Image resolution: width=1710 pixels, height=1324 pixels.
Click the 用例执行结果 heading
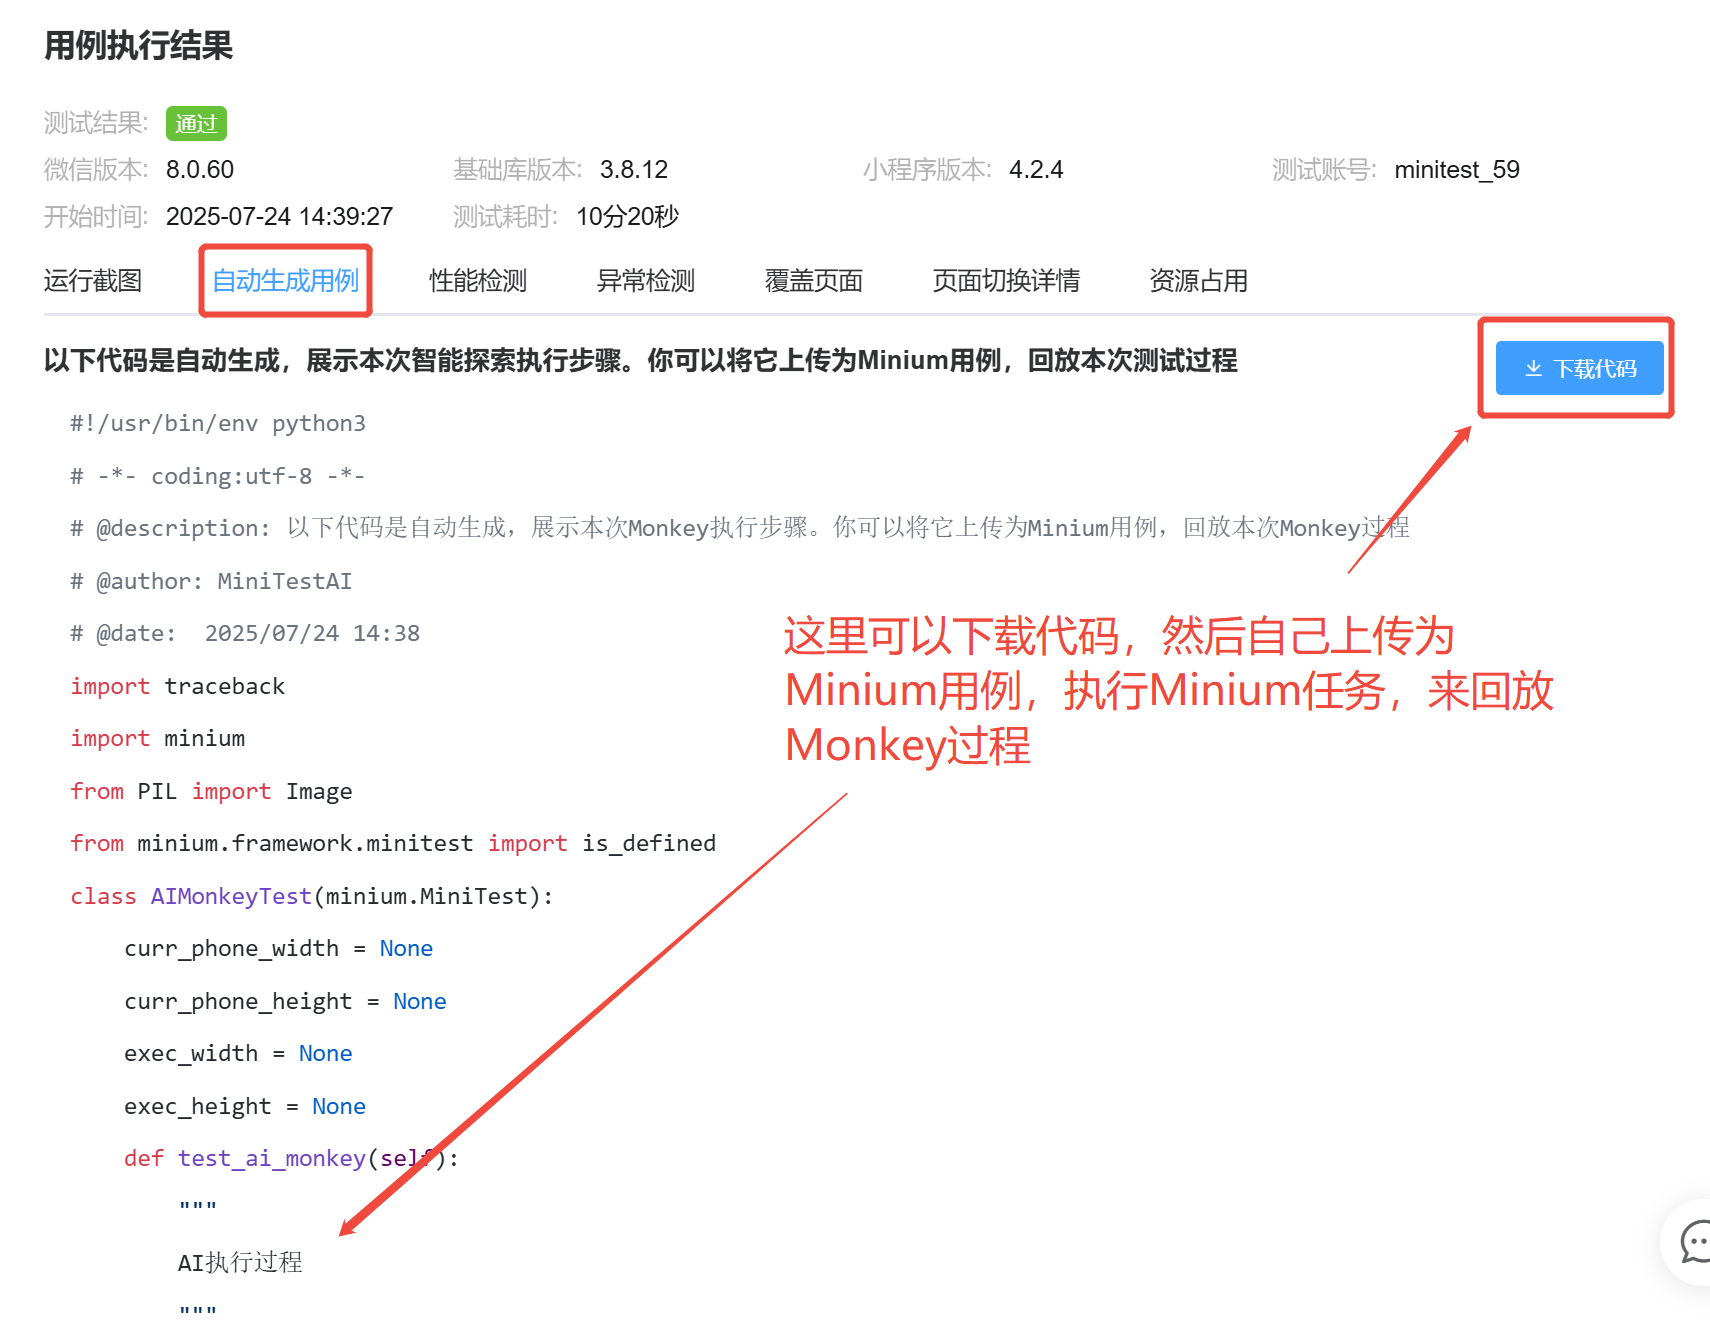pos(138,46)
